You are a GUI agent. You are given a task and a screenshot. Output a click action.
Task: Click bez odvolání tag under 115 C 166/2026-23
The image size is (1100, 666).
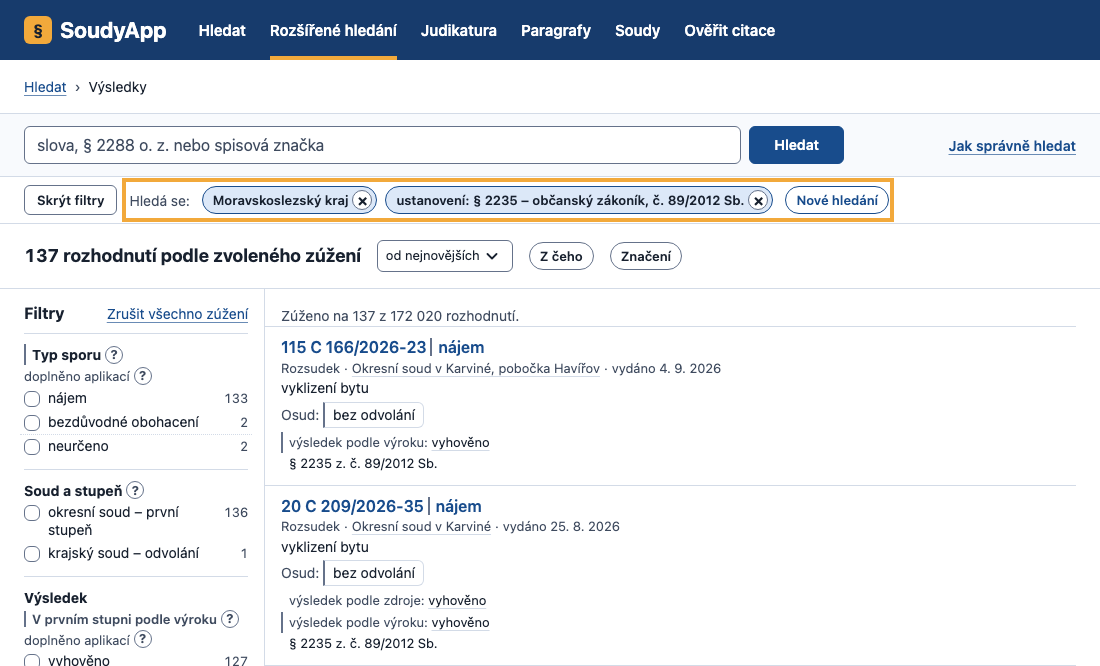(x=374, y=415)
